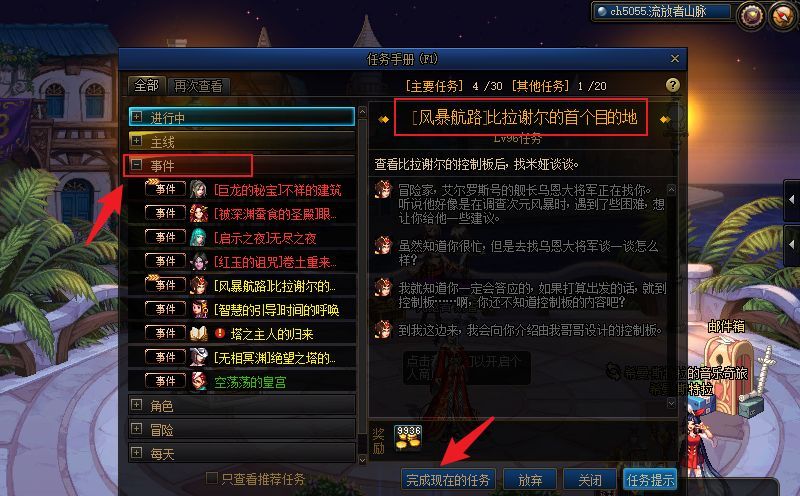
Task: Click the yellow question mark help icon
Action: pyautogui.click(x=672, y=85)
